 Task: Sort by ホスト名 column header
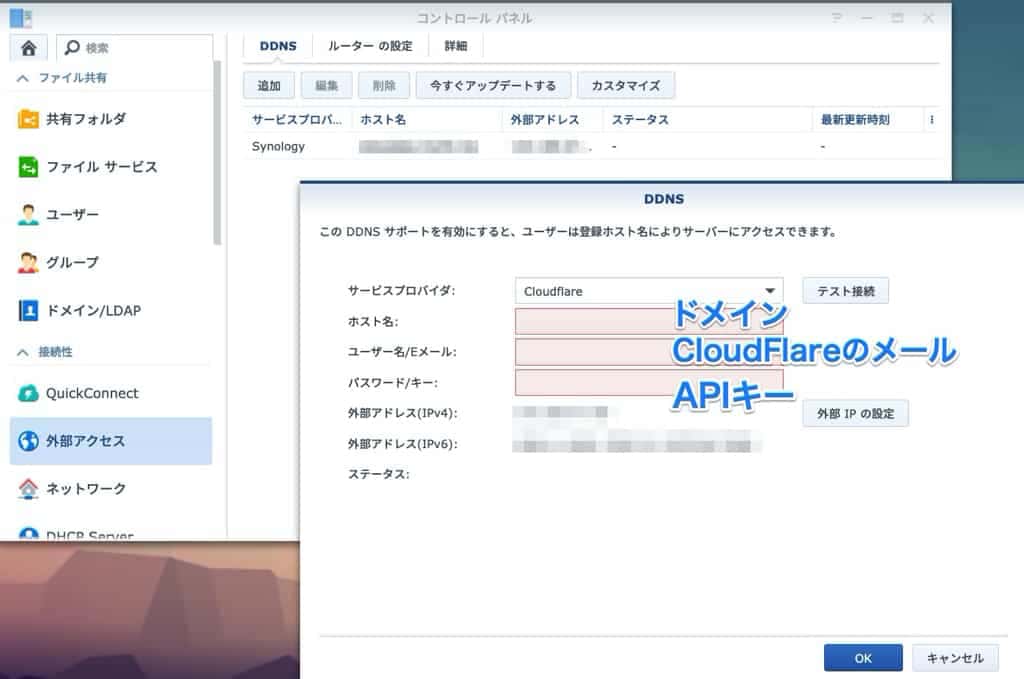tap(426, 120)
